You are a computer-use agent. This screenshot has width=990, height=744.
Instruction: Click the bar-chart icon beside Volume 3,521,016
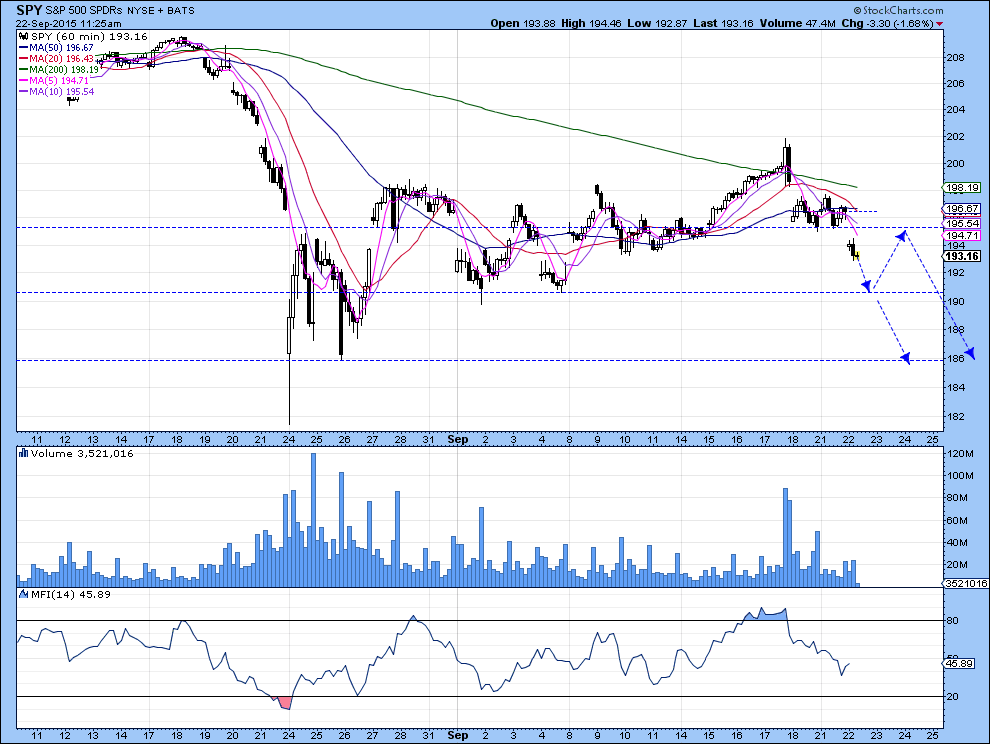24,453
